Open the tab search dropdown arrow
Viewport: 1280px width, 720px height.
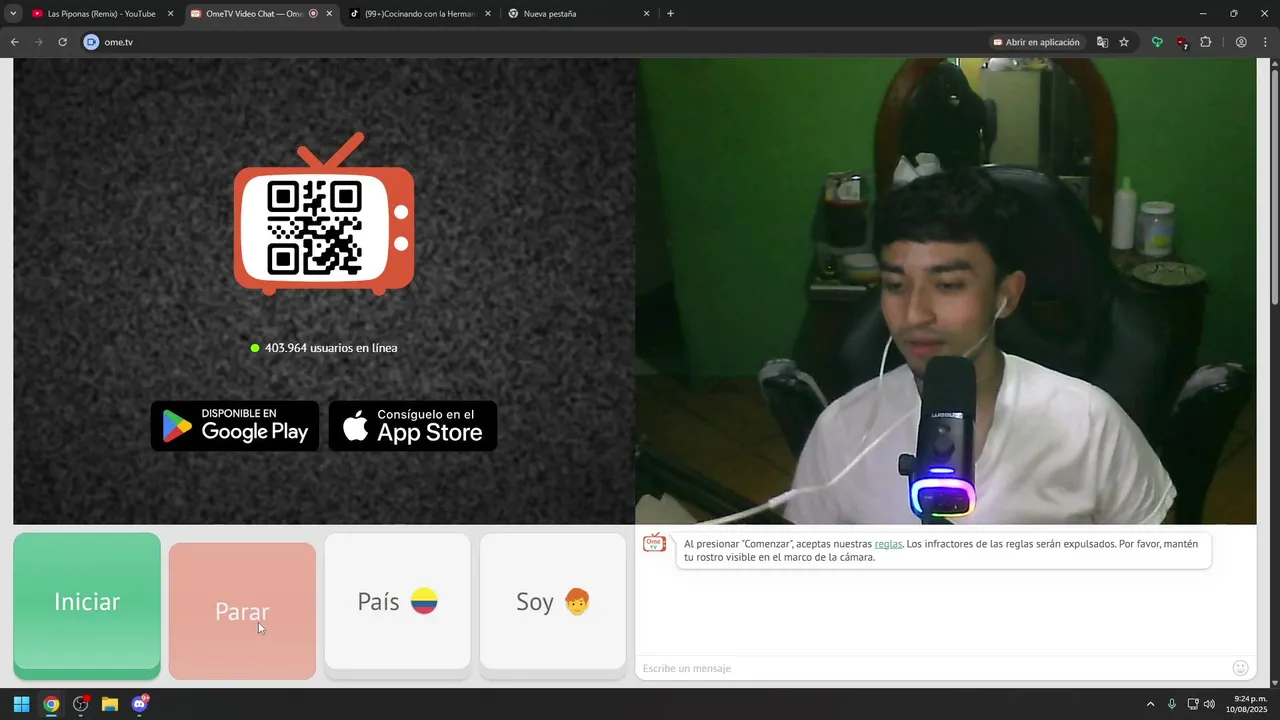[13, 14]
